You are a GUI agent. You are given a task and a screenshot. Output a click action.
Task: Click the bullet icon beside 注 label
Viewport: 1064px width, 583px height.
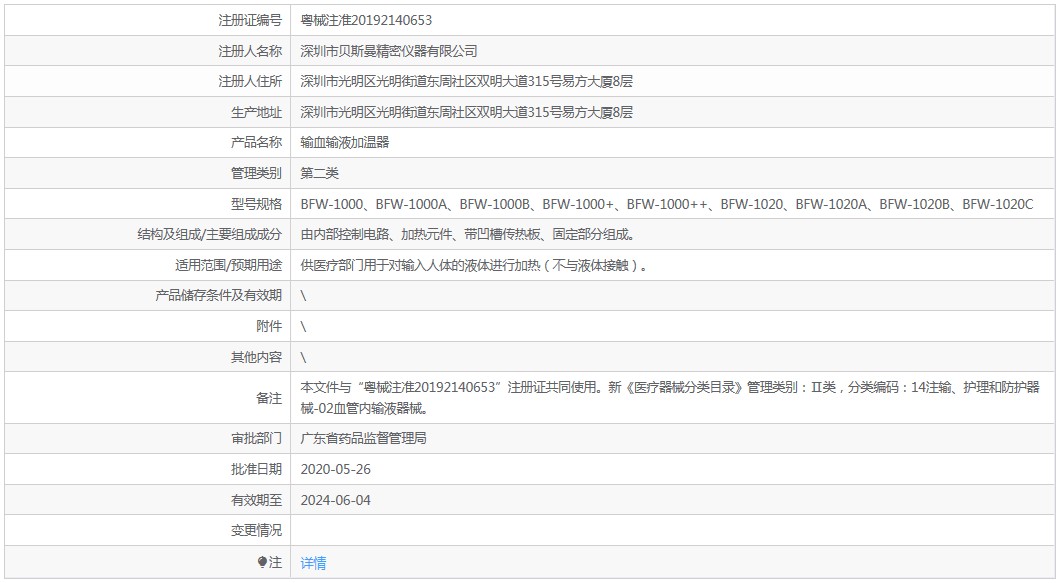point(263,562)
